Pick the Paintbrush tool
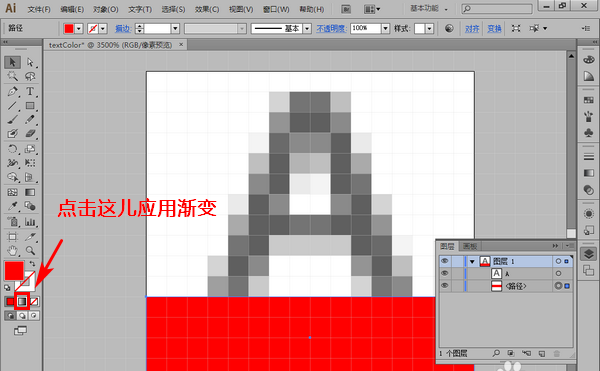The width and height of the screenshot is (600, 371). (12, 119)
